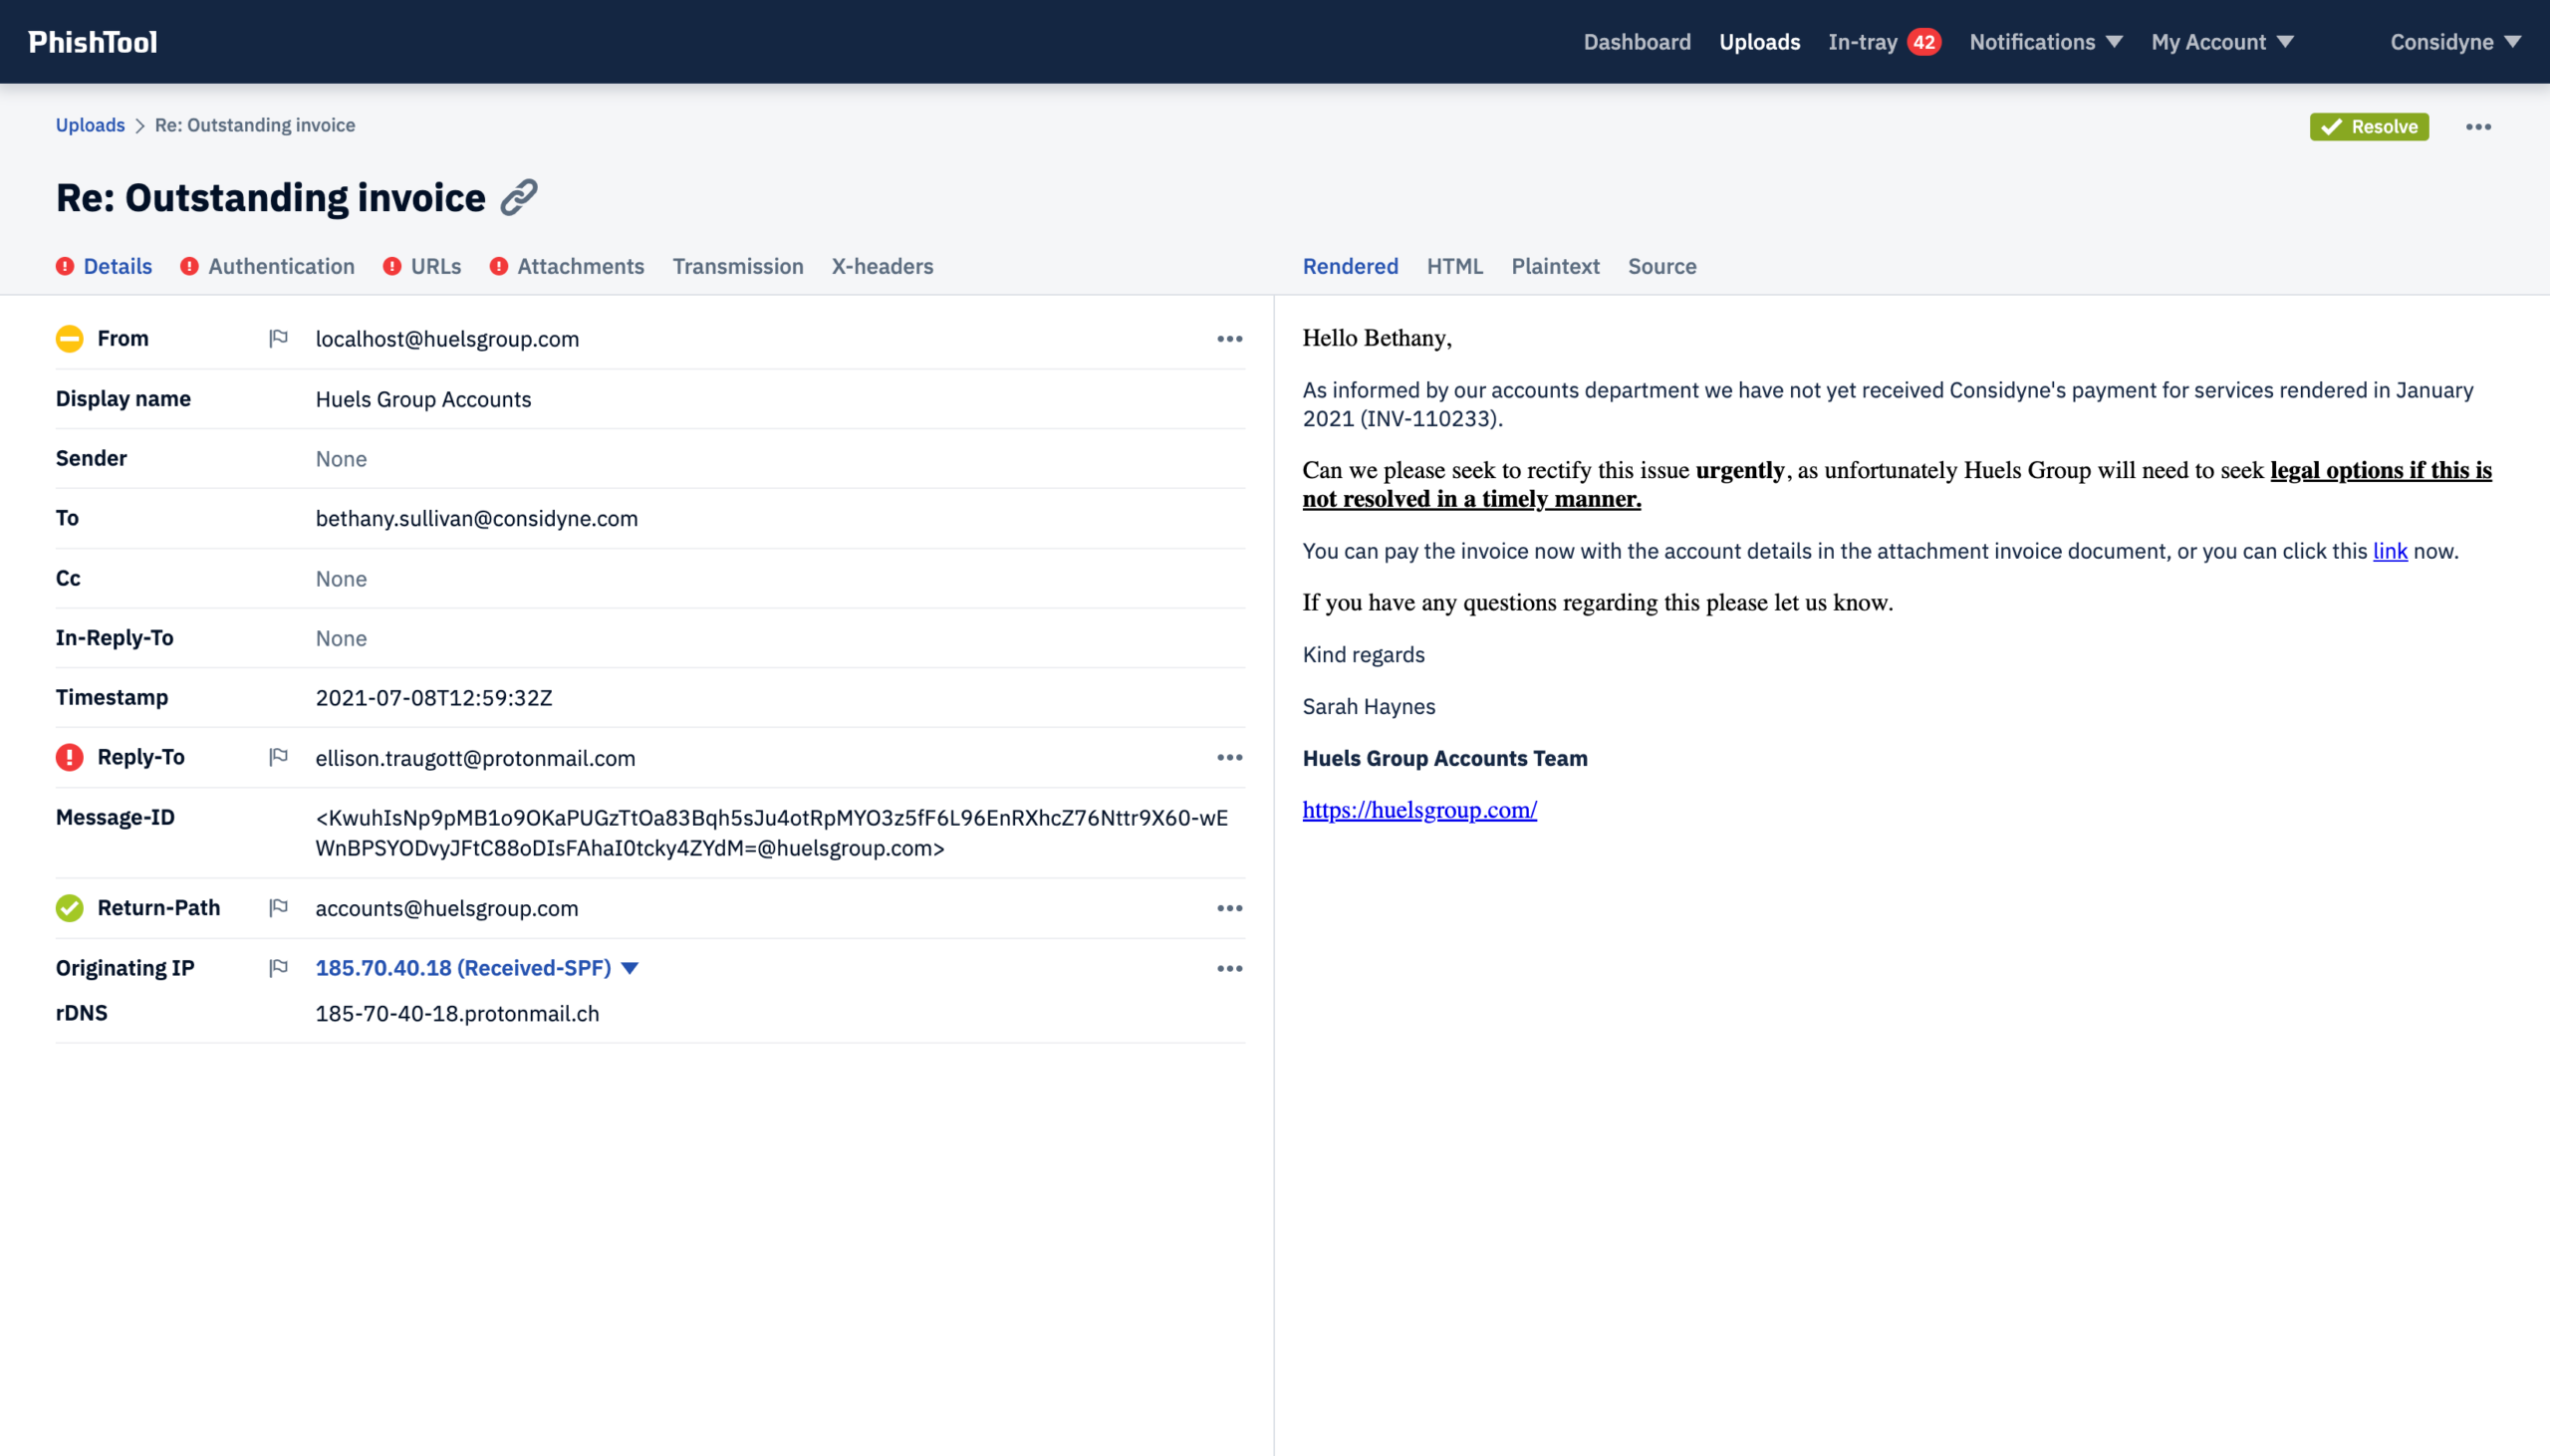Image resolution: width=2550 pixels, height=1456 pixels.
Task: Open the Transmission tab
Action: tap(738, 266)
